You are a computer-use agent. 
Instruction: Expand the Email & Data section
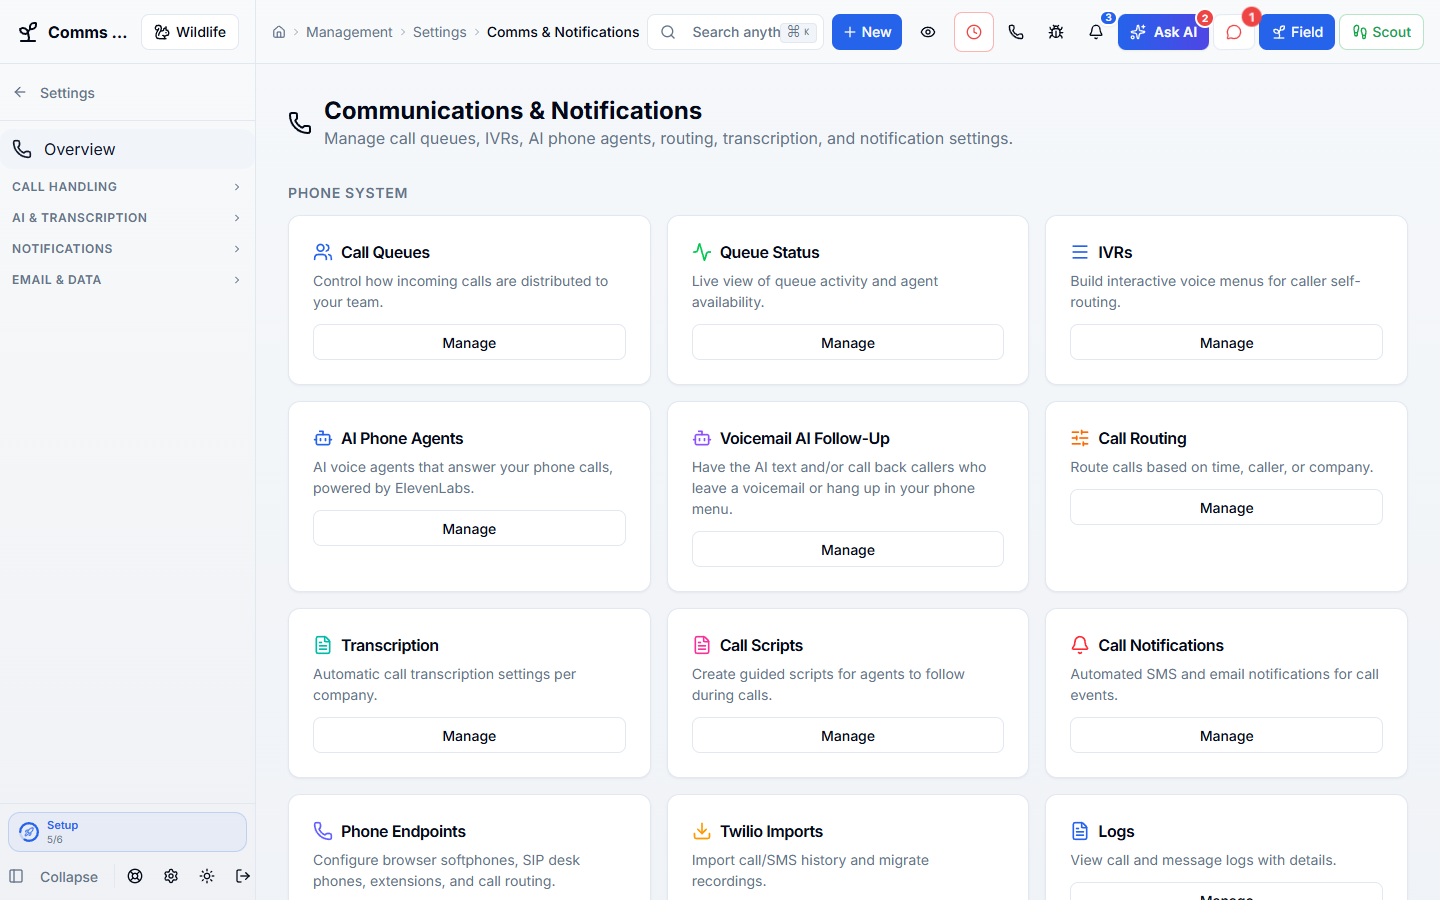(127, 280)
